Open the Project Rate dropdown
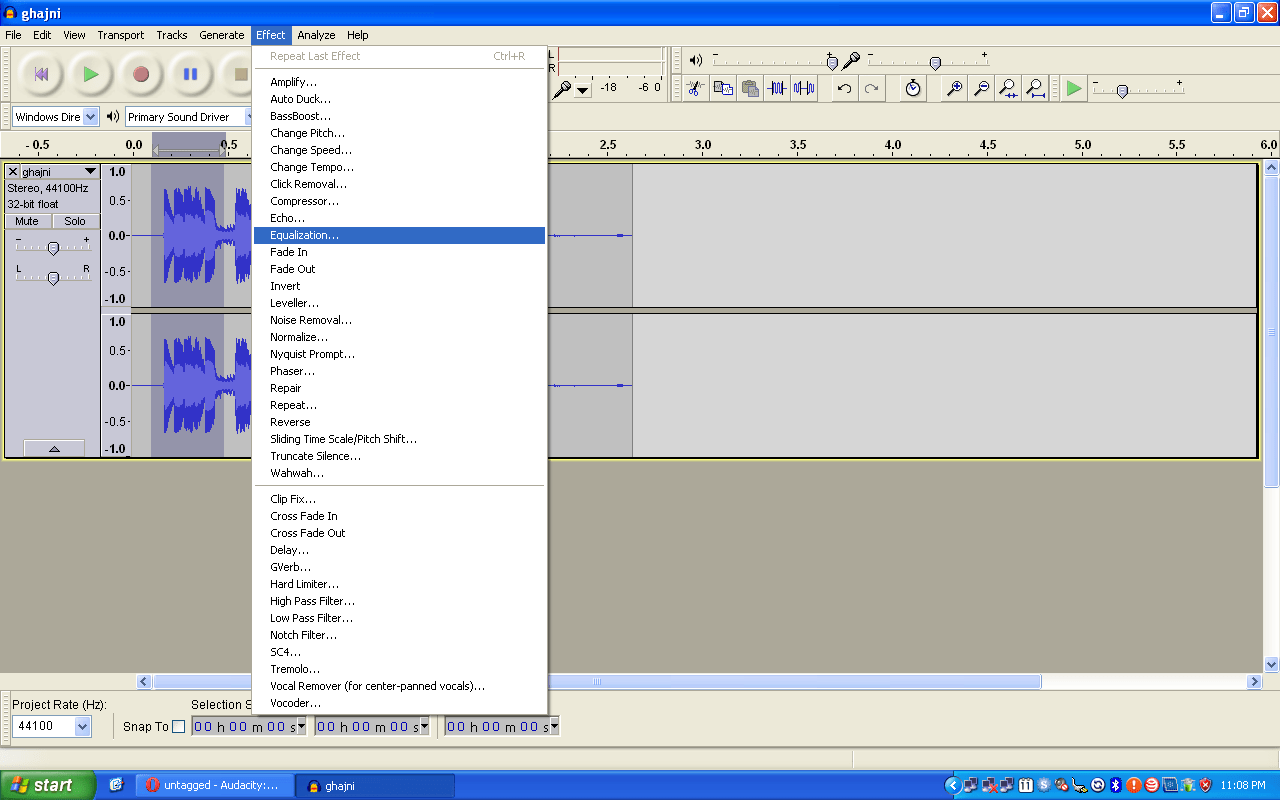Viewport: 1280px width, 800px height. [82, 726]
